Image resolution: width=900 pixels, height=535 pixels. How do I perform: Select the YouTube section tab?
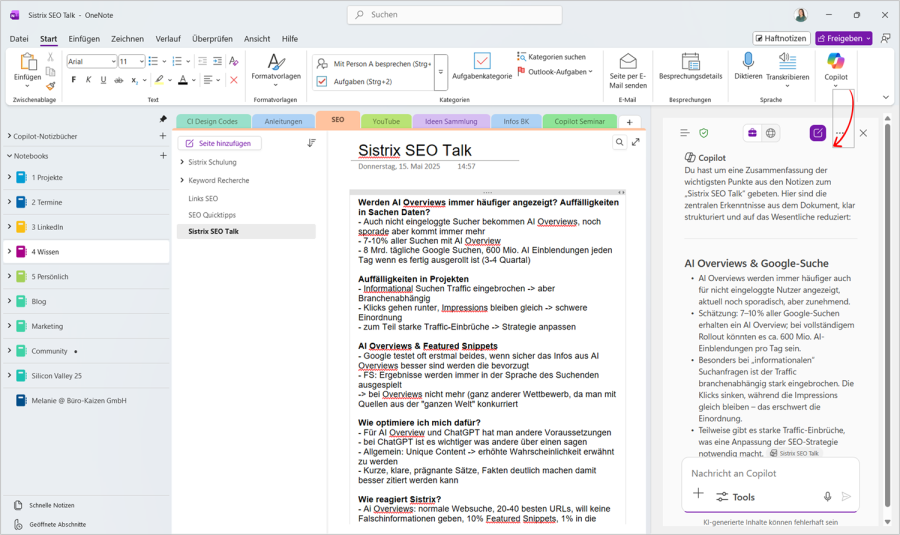tap(386, 121)
